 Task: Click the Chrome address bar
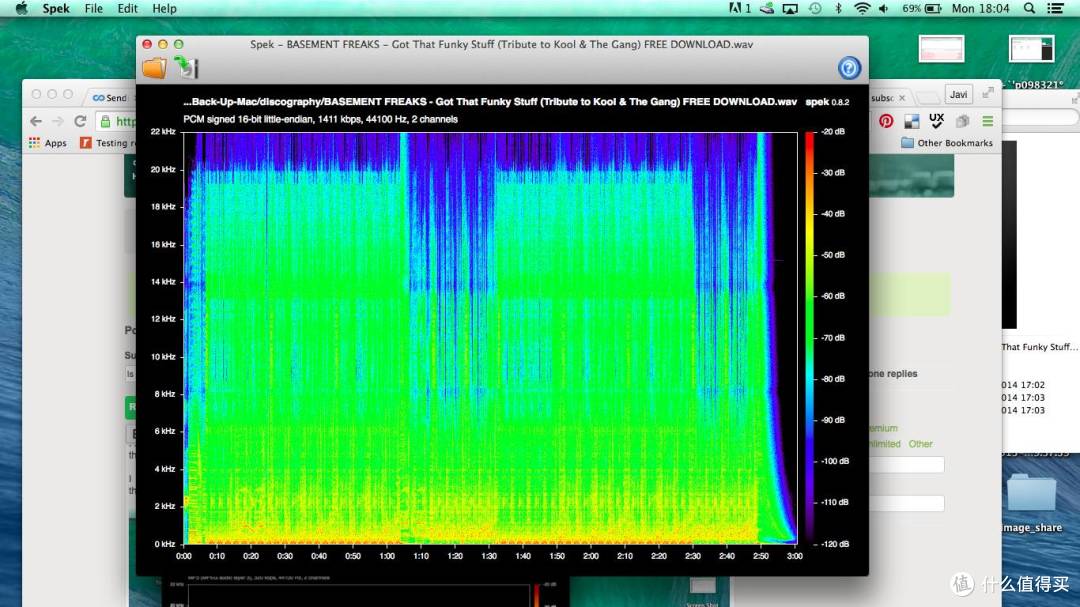[117, 121]
